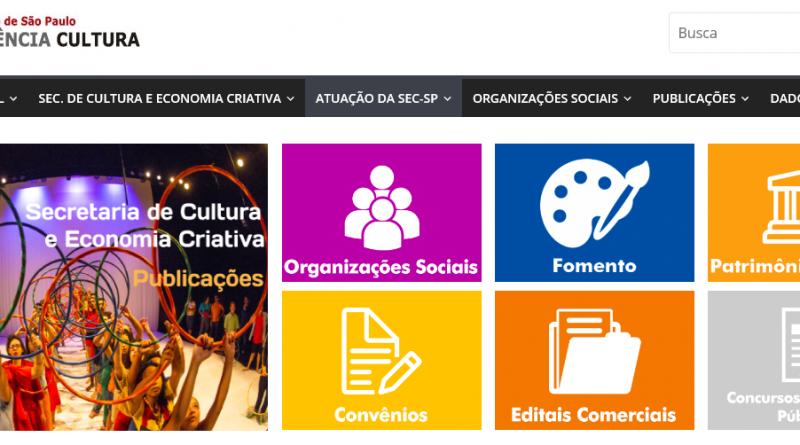The image size is (800, 445).
Task: Open the Secretaria de Cultura Publicações banner image
Action: [134, 287]
